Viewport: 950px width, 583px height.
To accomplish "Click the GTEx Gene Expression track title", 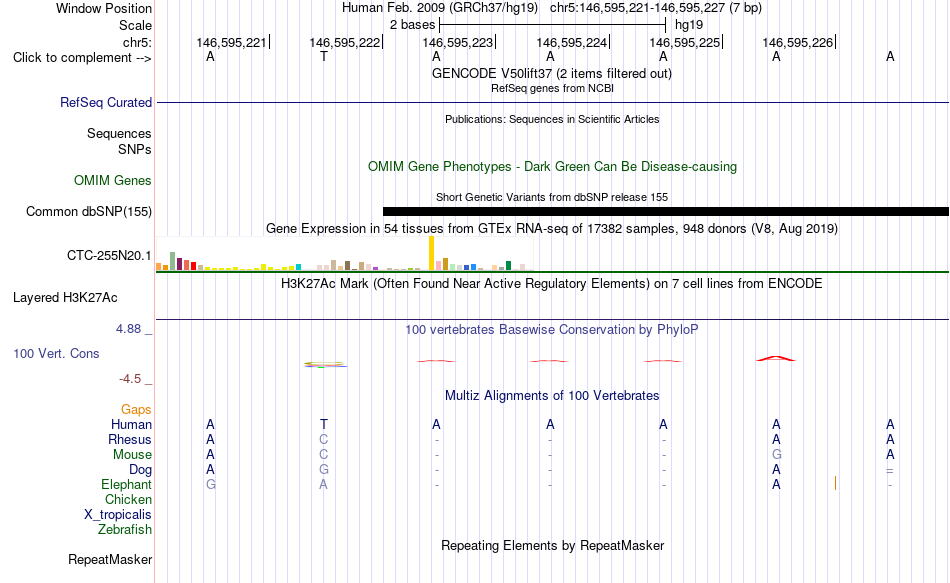I will 552,228.
